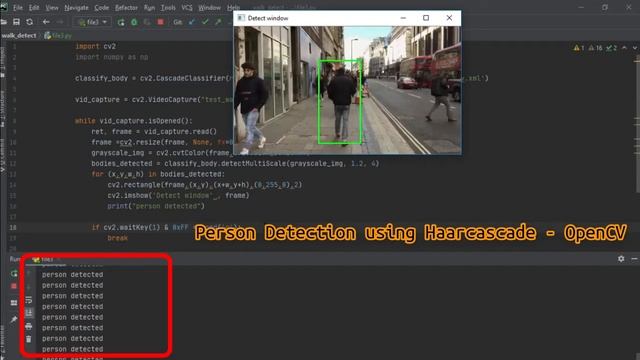Image resolution: width=640 pixels, height=360 pixels.
Task: Click the red Stop button in main toolbar
Action: (160, 22)
